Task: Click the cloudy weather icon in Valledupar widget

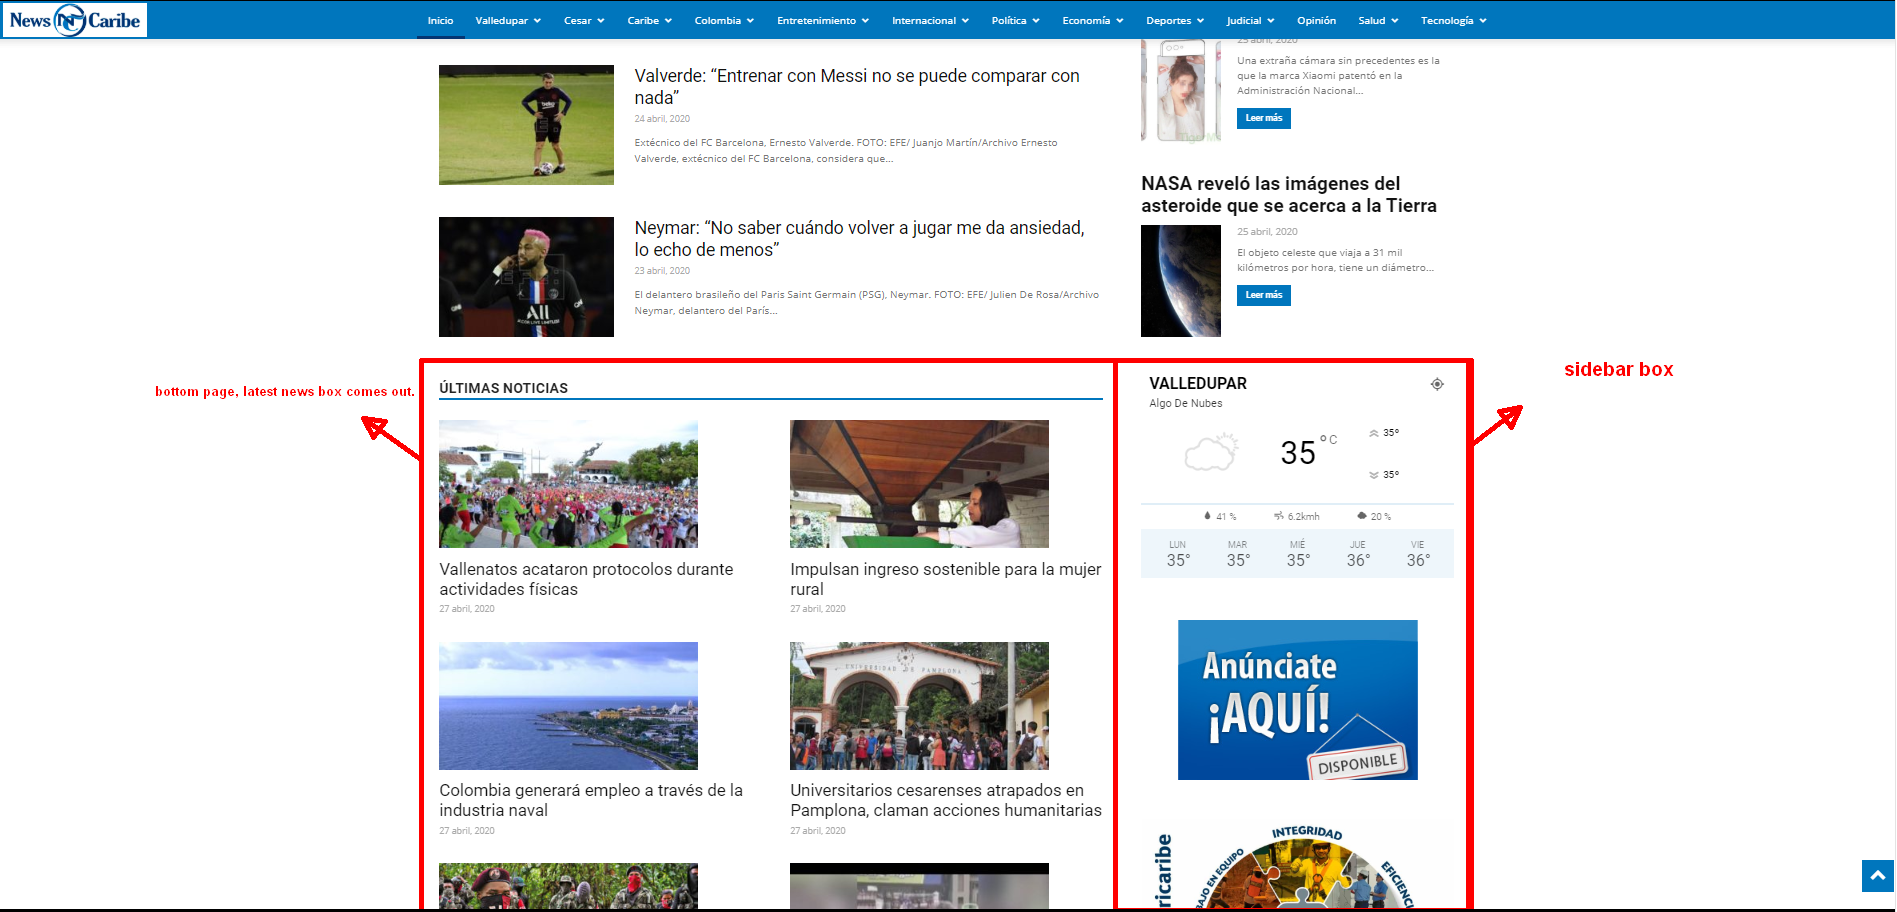Action: [1211, 452]
